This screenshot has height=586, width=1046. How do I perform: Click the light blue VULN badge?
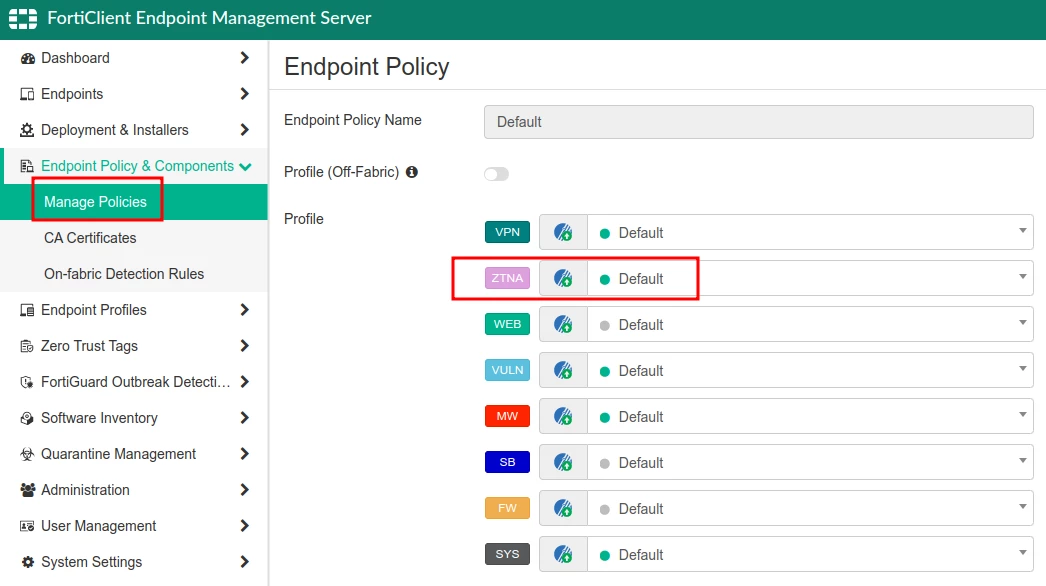(x=508, y=370)
